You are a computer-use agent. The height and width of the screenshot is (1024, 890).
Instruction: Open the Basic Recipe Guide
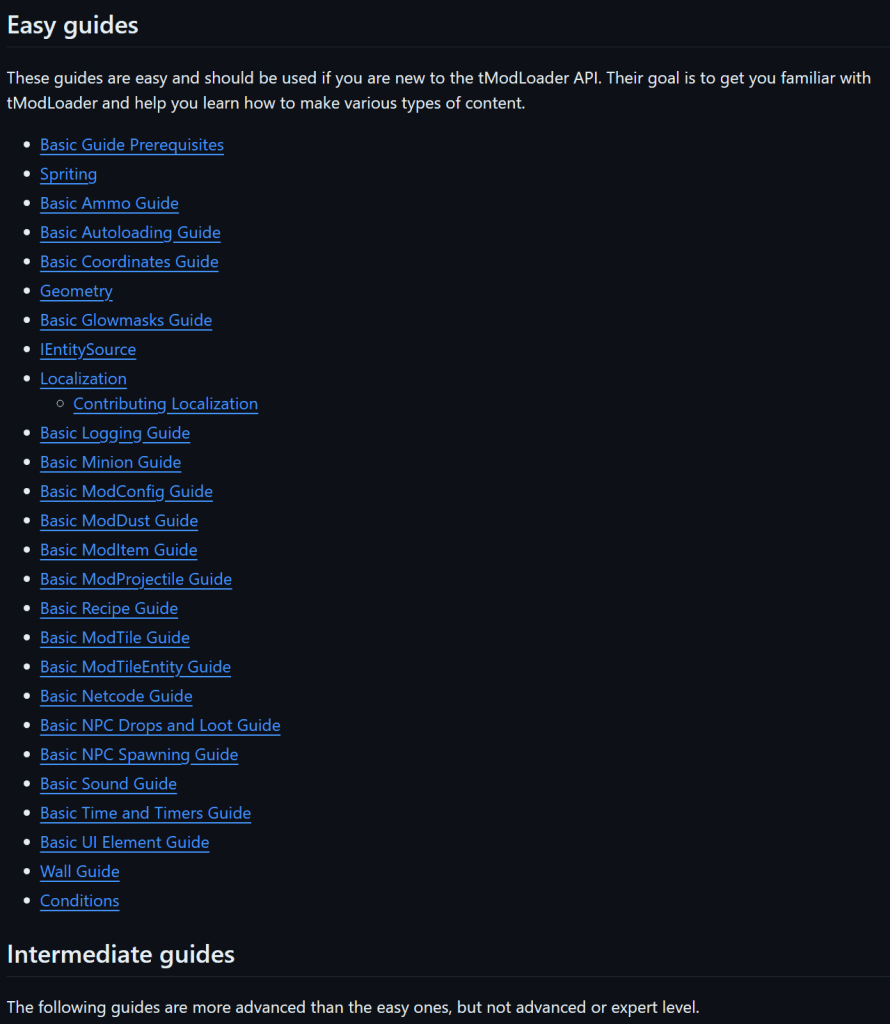click(x=109, y=608)
